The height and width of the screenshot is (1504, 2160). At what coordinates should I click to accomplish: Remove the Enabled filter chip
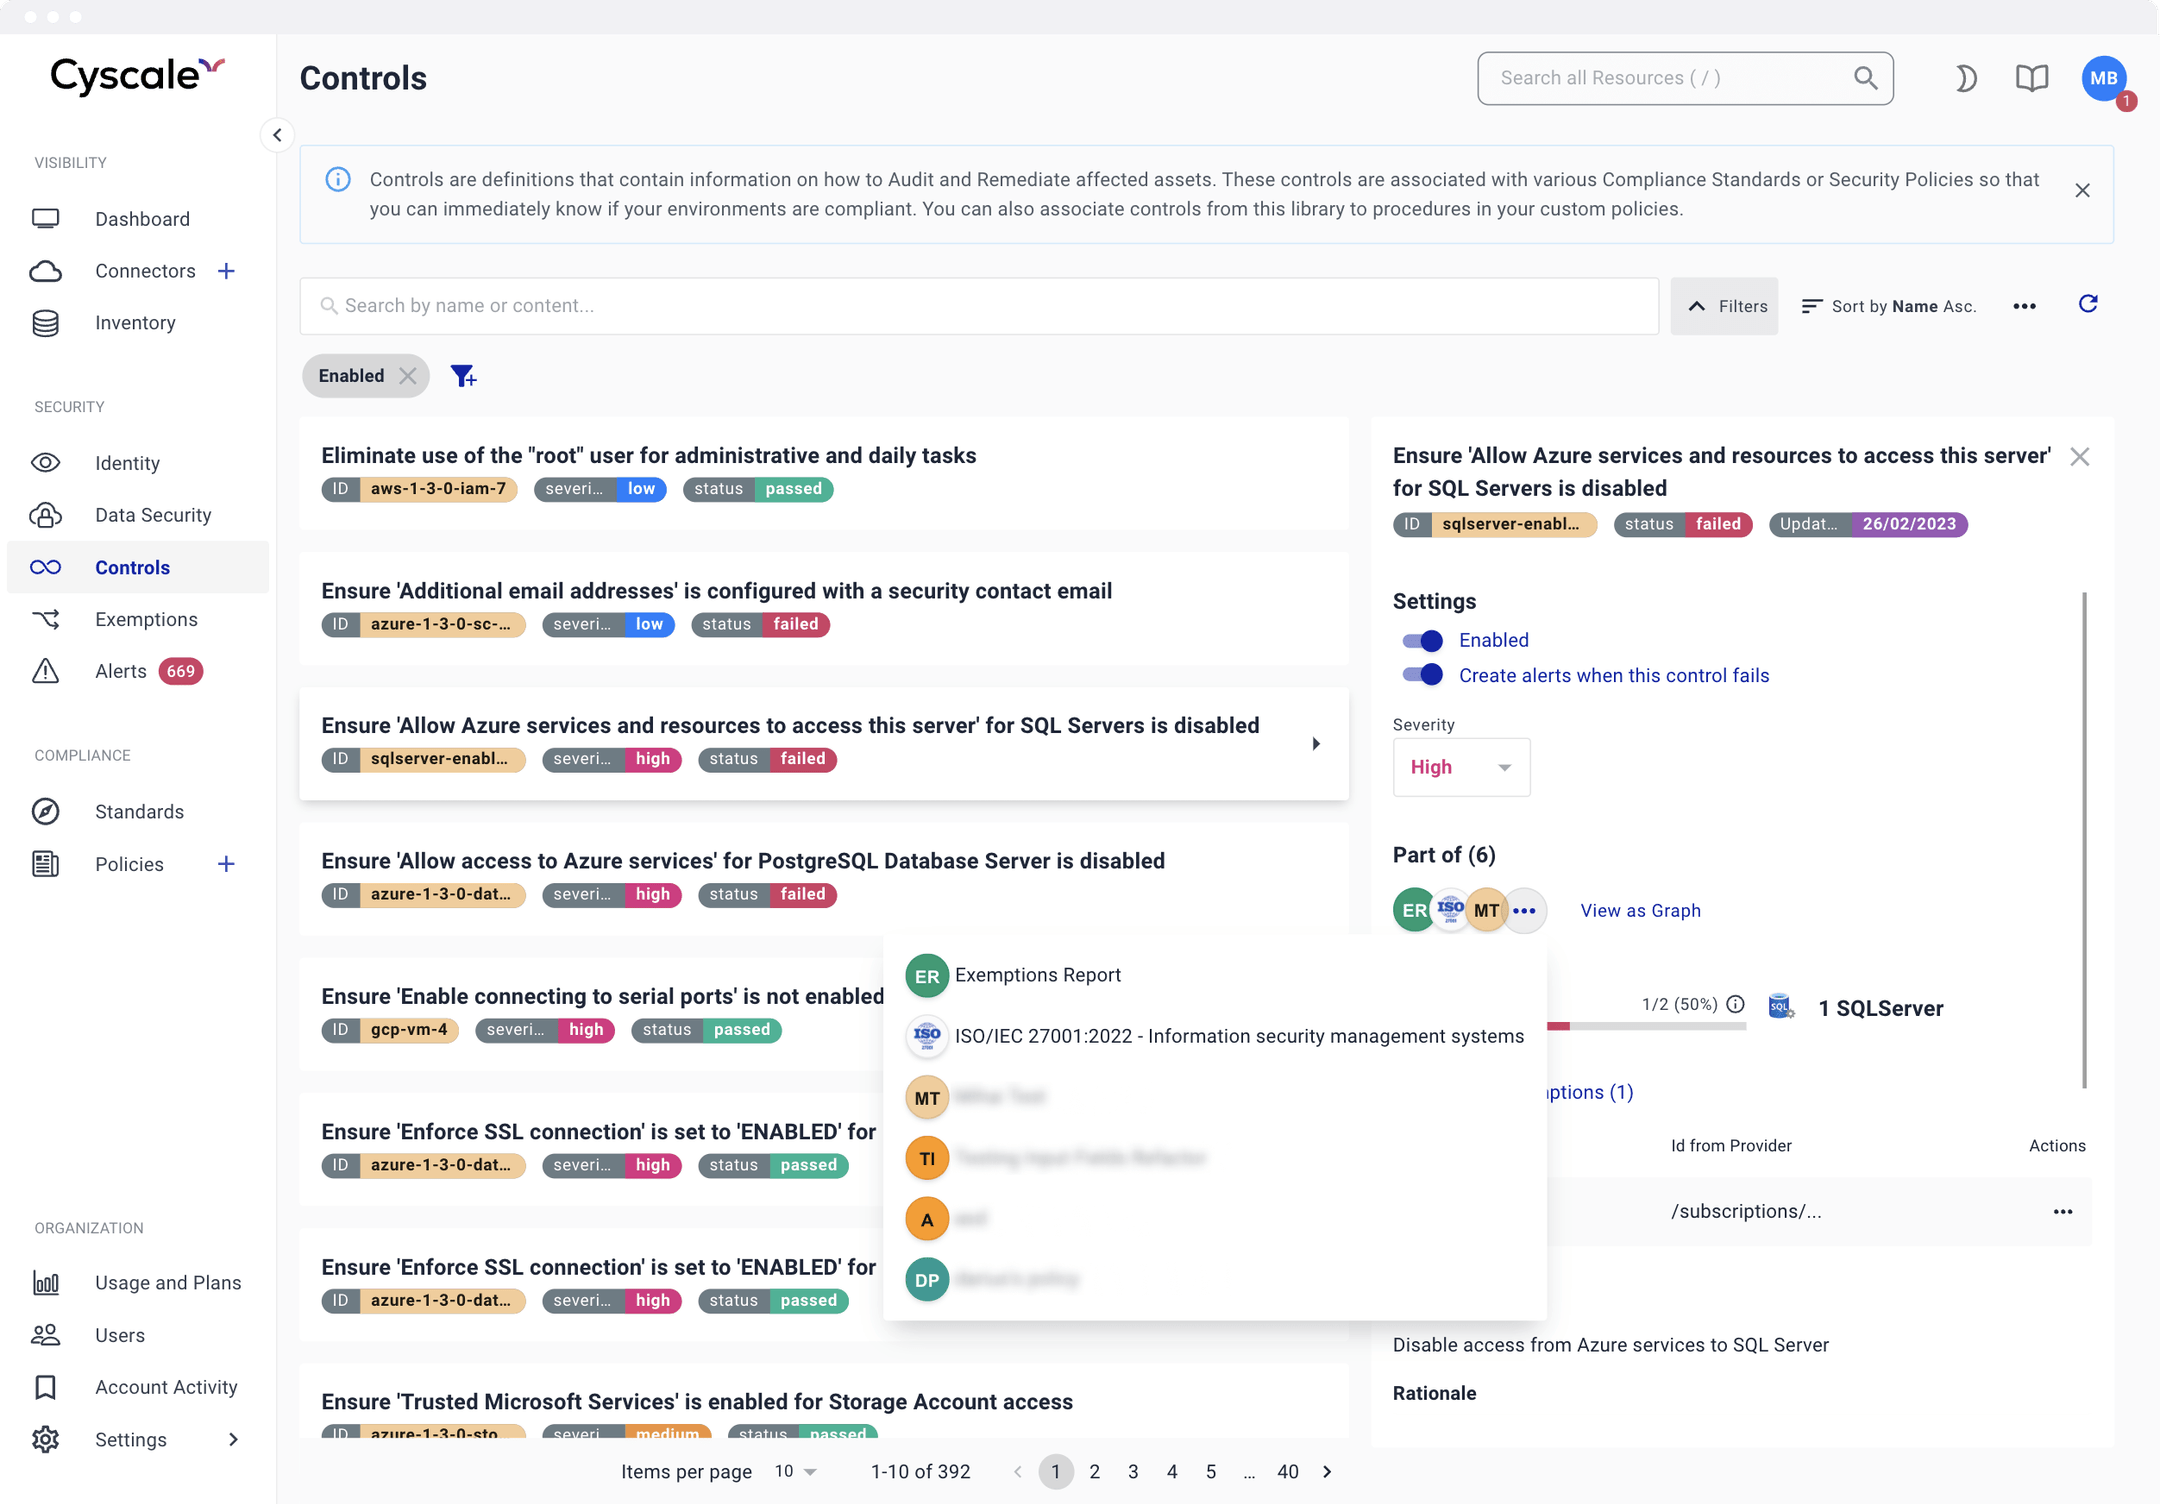coord(408,375)
